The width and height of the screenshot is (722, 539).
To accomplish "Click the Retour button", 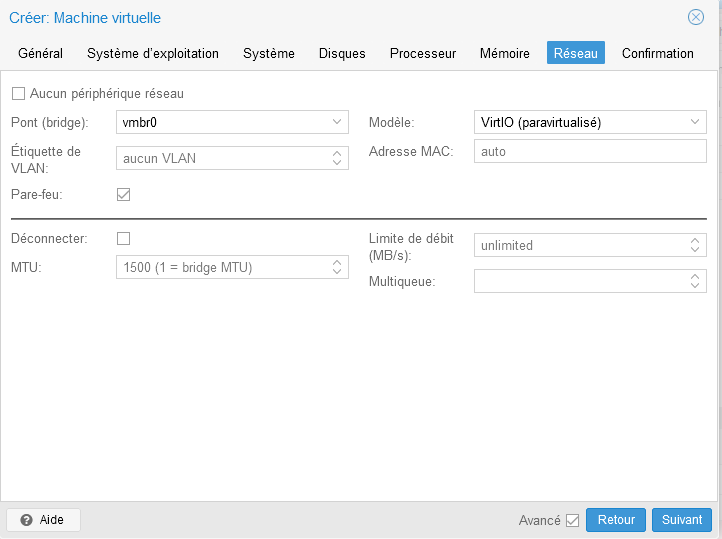I will click(616, 520).
